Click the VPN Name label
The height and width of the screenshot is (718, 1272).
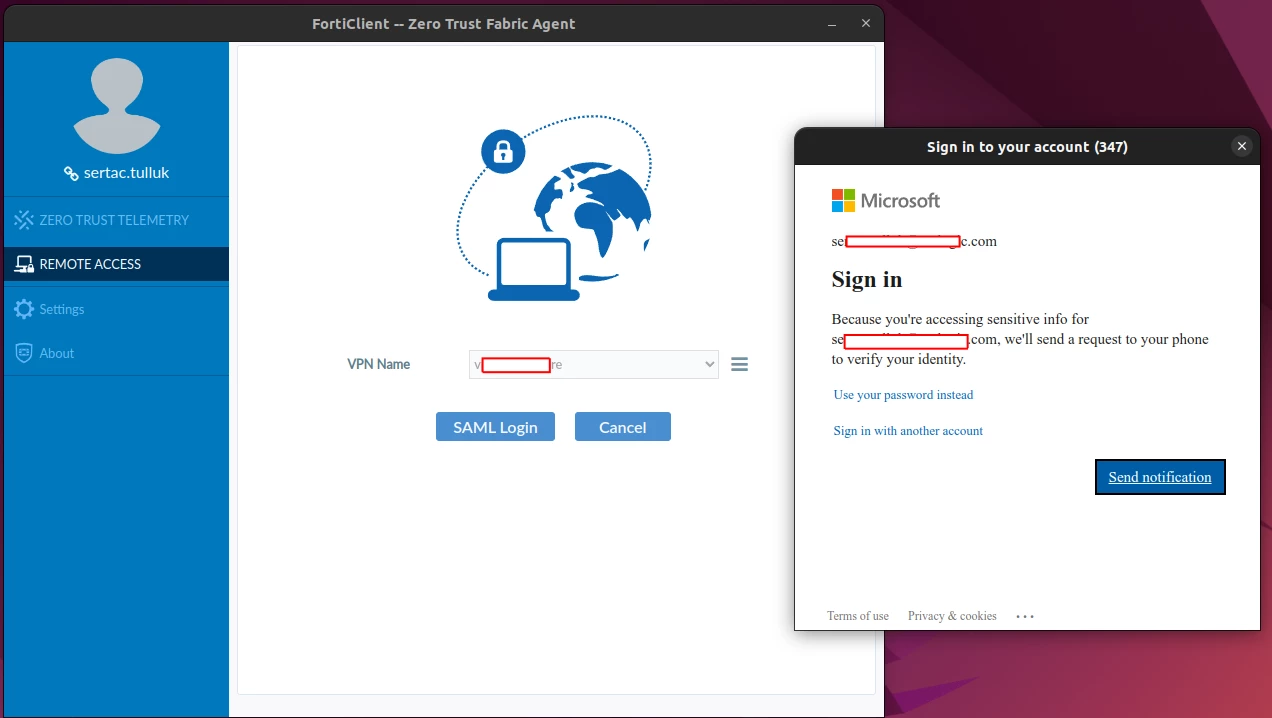click(x=379, y=364)
